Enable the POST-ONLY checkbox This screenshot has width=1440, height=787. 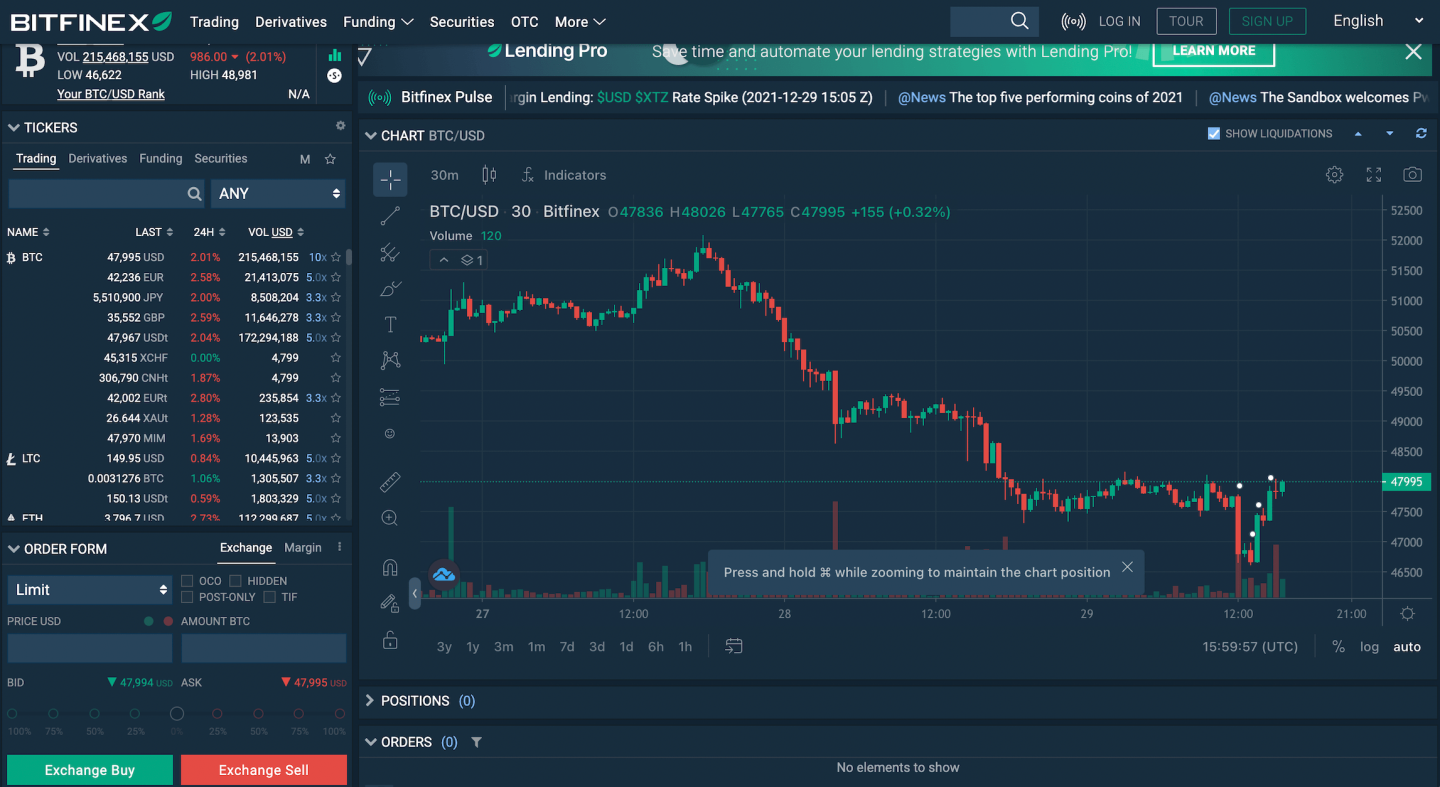(x=187, y=597)
